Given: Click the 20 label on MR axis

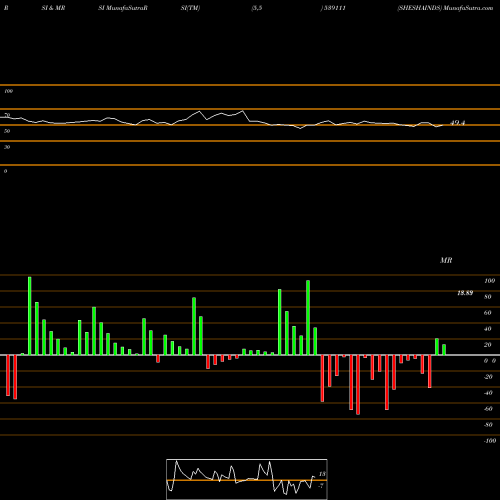Looking at the screenshot, I should (488, 345).
